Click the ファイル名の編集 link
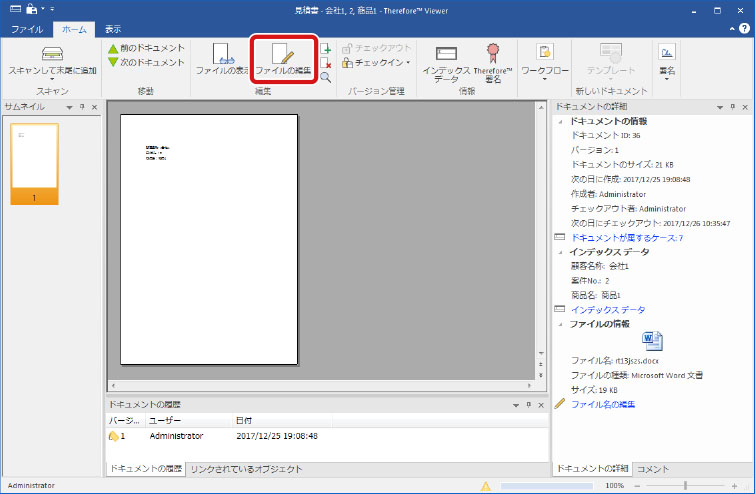This screenshot has height=494, width=755. pyautogui.click(x=602, y=404)
